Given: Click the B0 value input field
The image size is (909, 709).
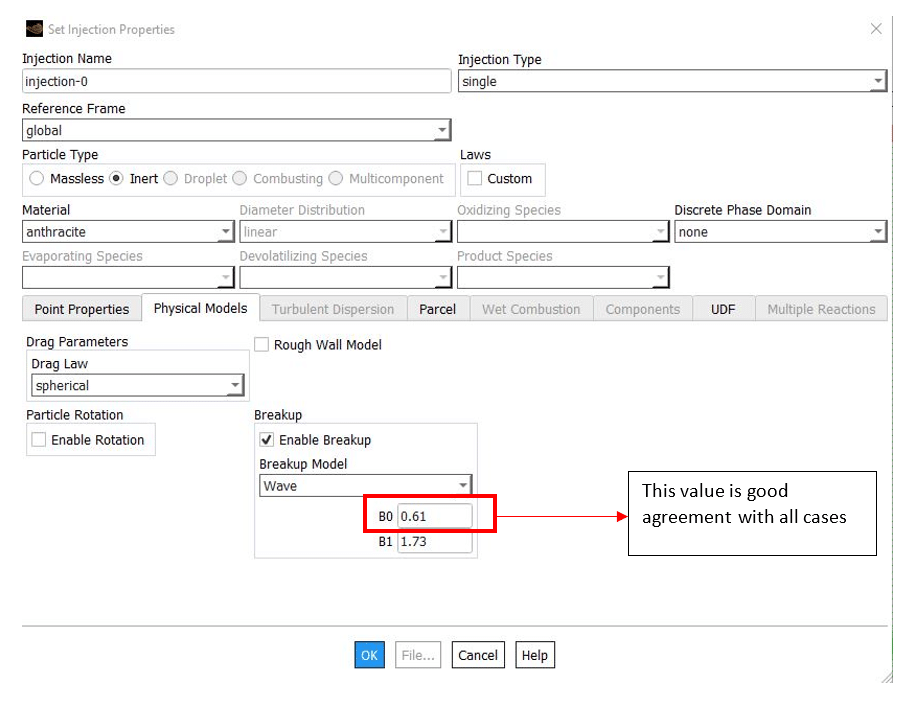Looking at the screenshot, I should tap(434, 516).
